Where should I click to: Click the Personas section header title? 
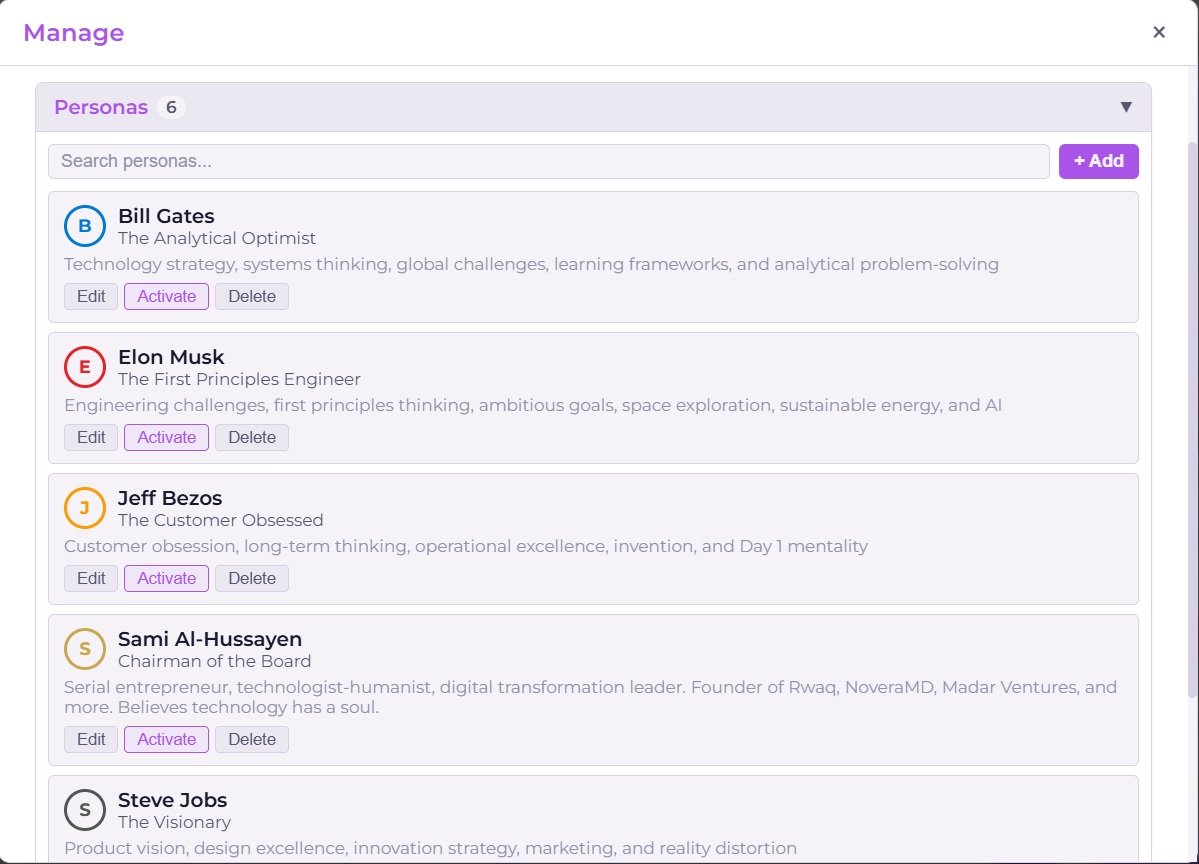click(101, 107)
